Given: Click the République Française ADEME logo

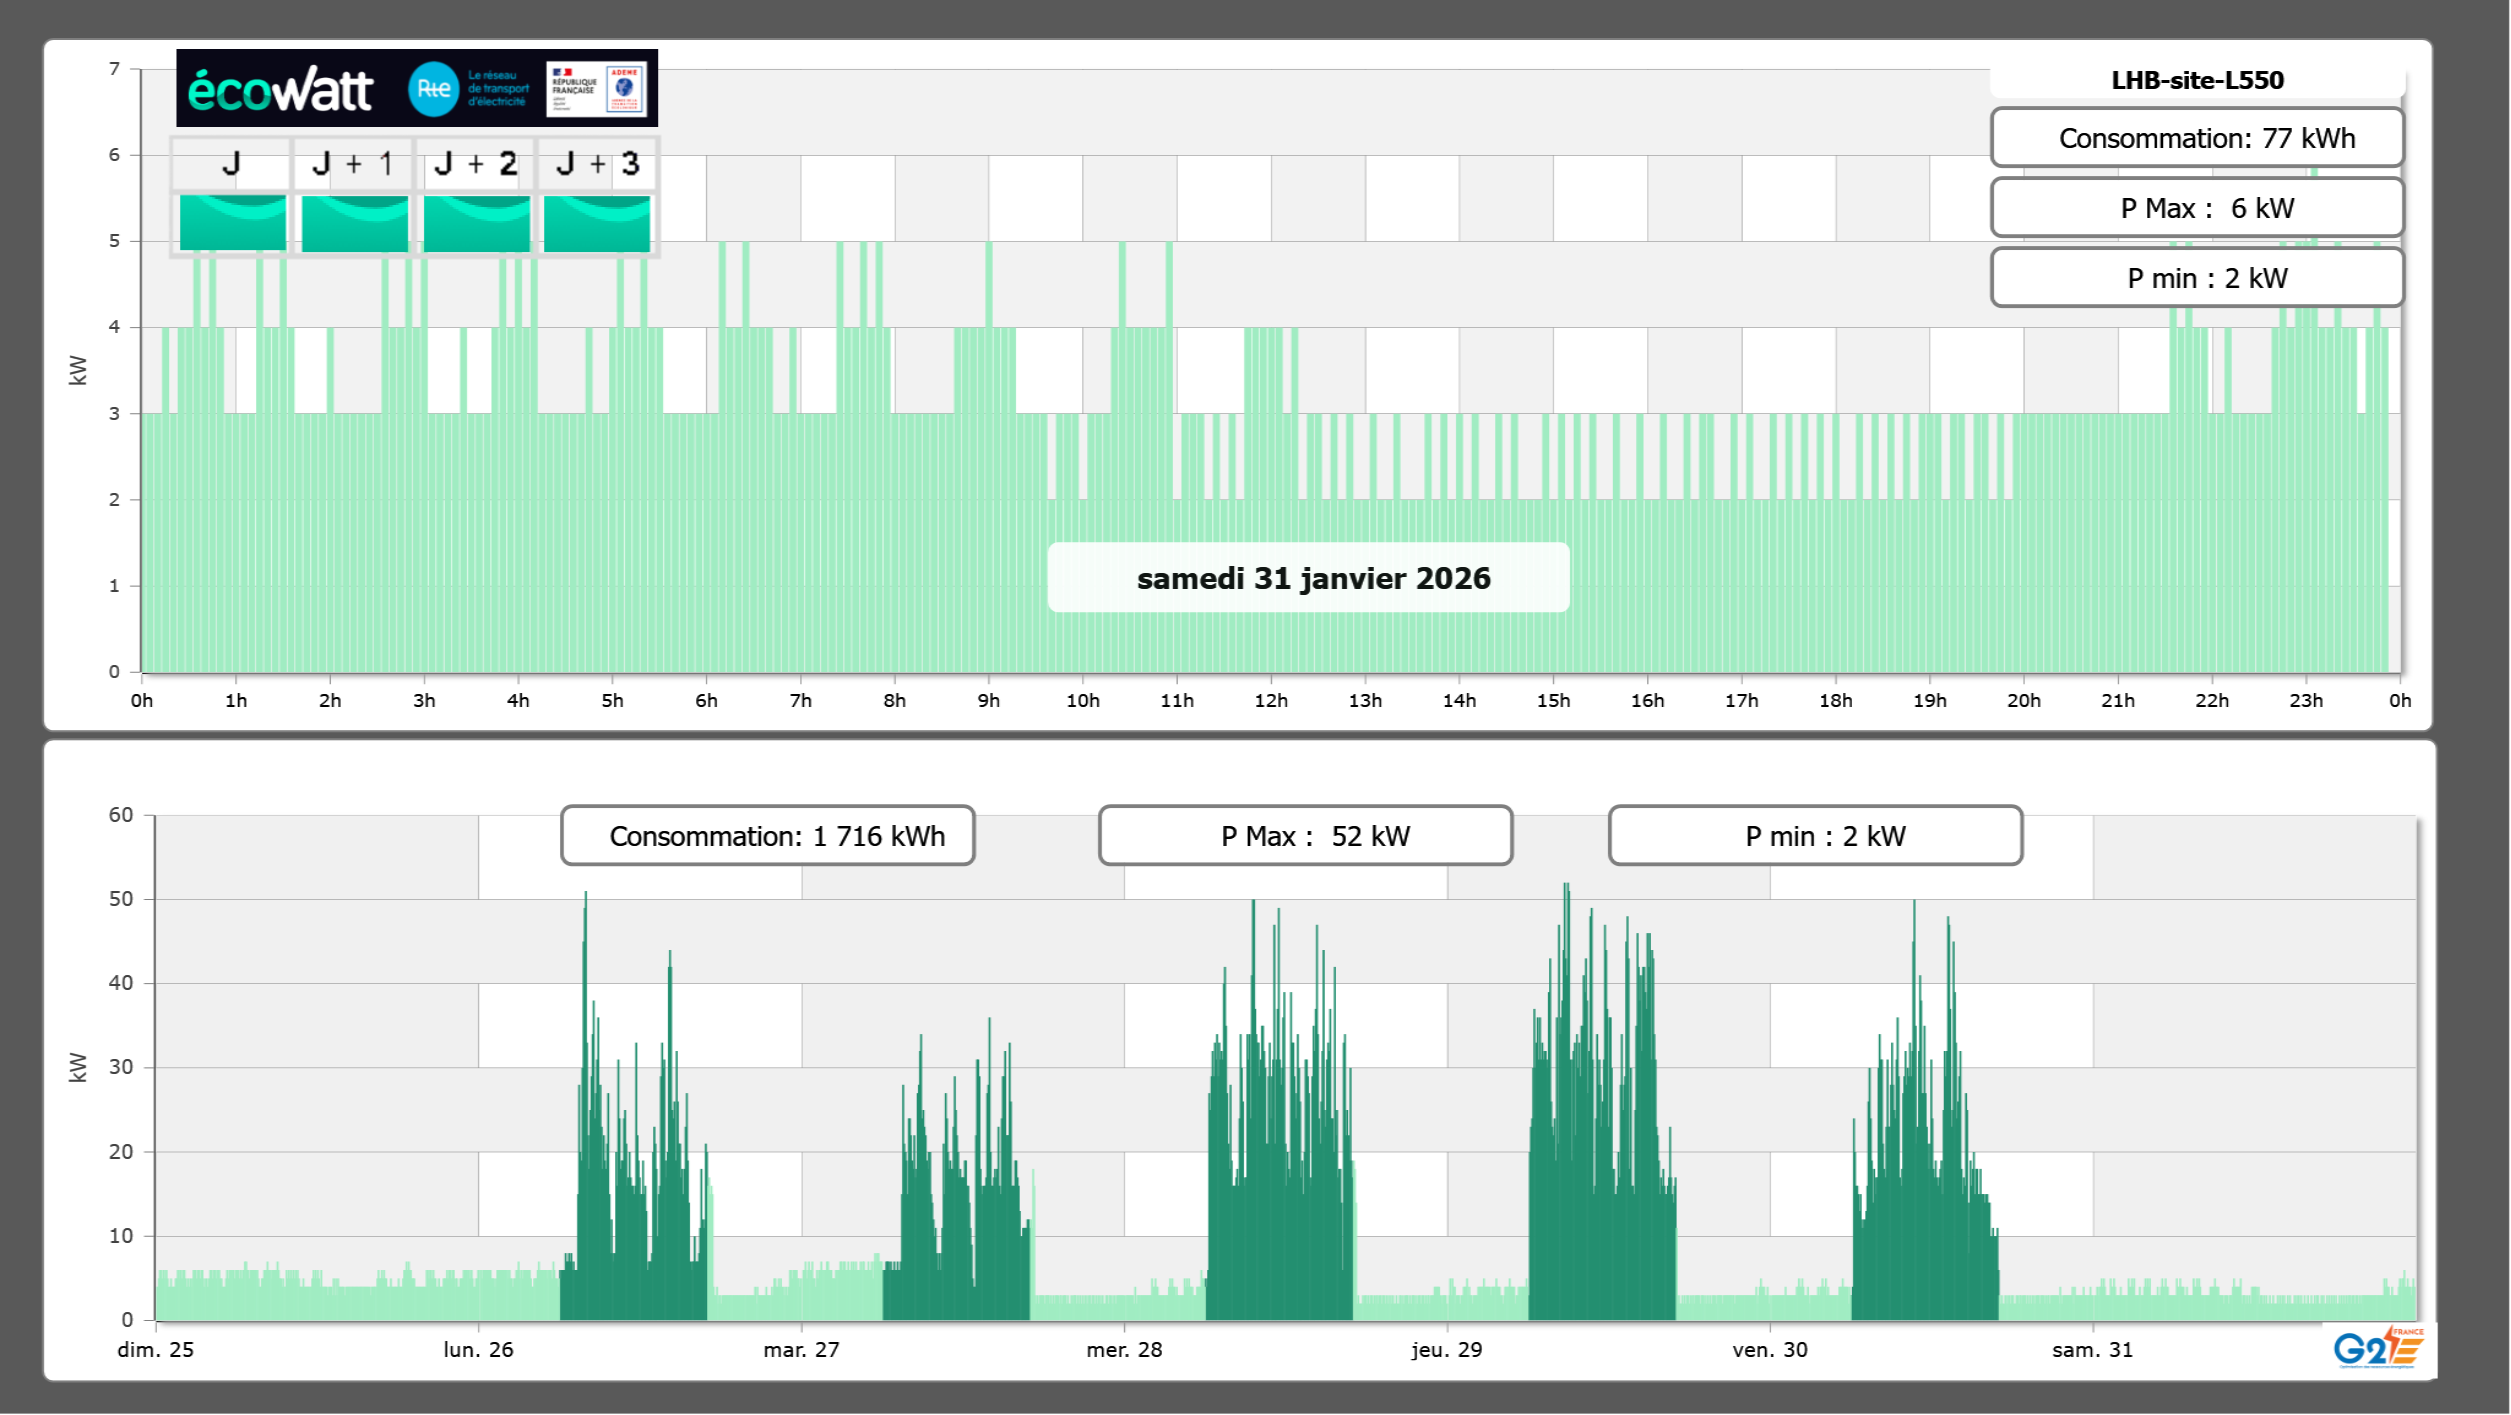Looking at the screenshot, I should [x=597, y=89].
